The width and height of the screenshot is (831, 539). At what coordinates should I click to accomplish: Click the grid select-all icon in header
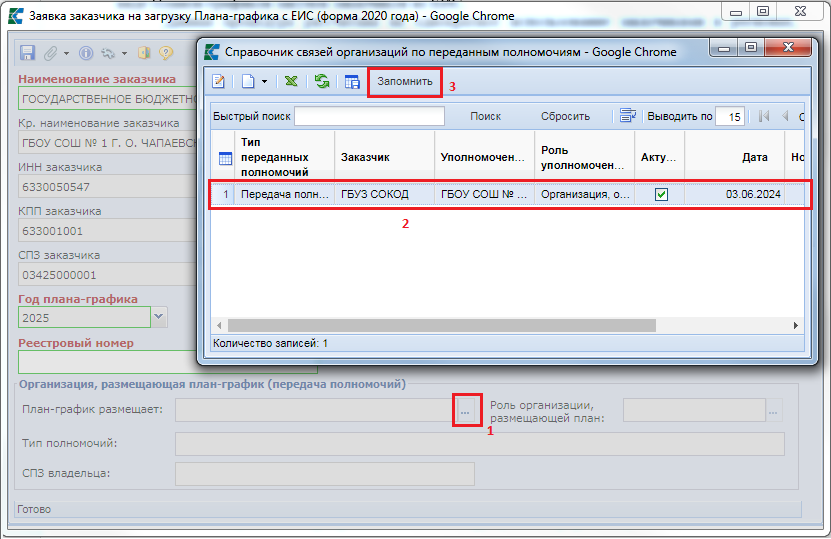225,158
